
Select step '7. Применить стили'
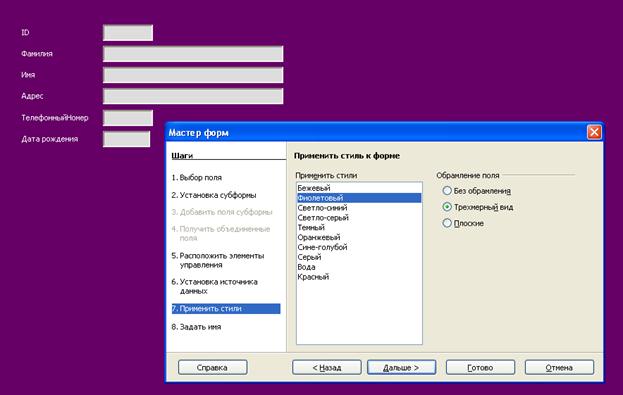(226, 309)
